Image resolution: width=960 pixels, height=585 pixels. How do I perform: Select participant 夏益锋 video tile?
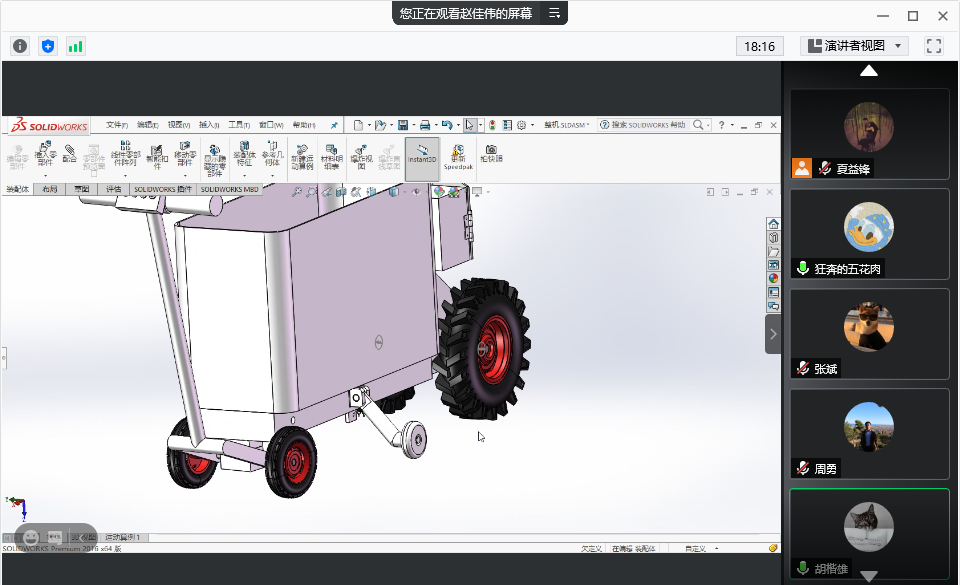coord(869,134)
